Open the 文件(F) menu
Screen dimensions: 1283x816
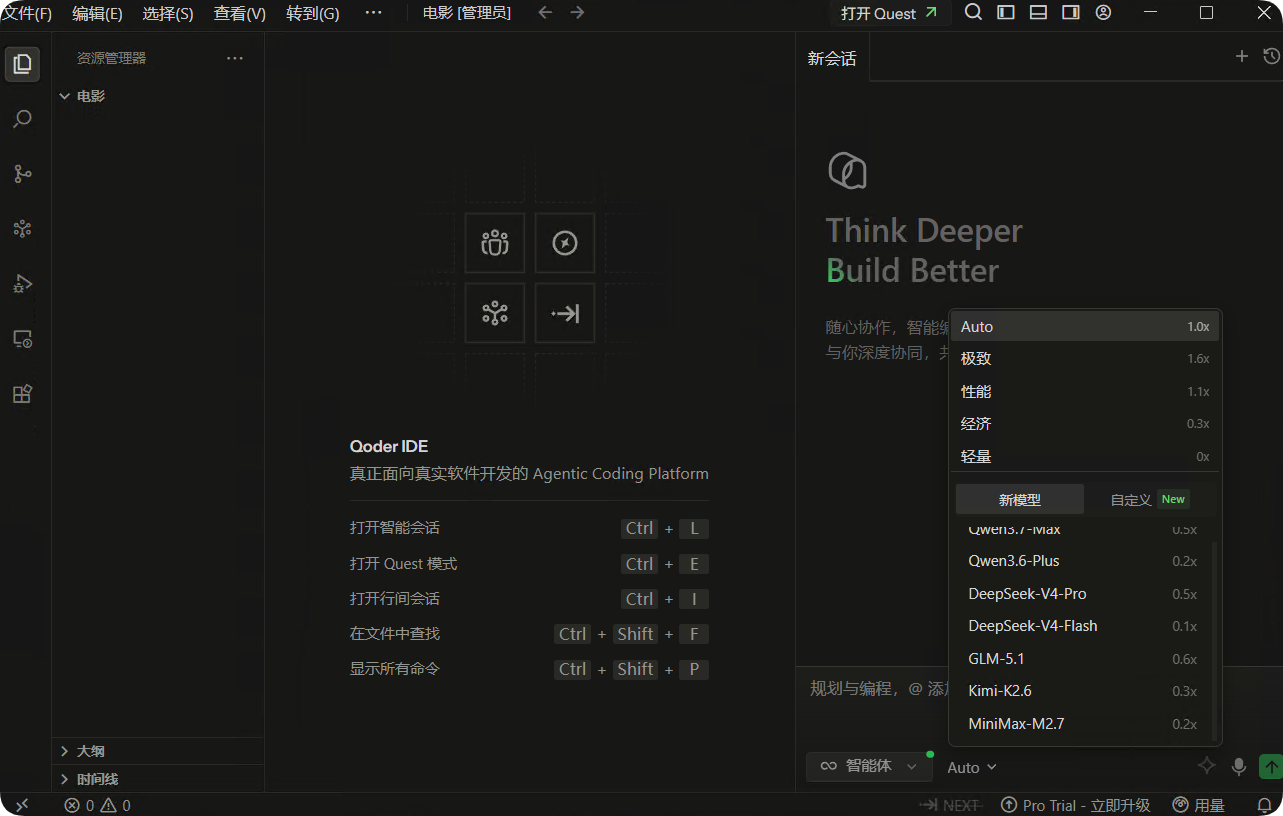[27, 13]
